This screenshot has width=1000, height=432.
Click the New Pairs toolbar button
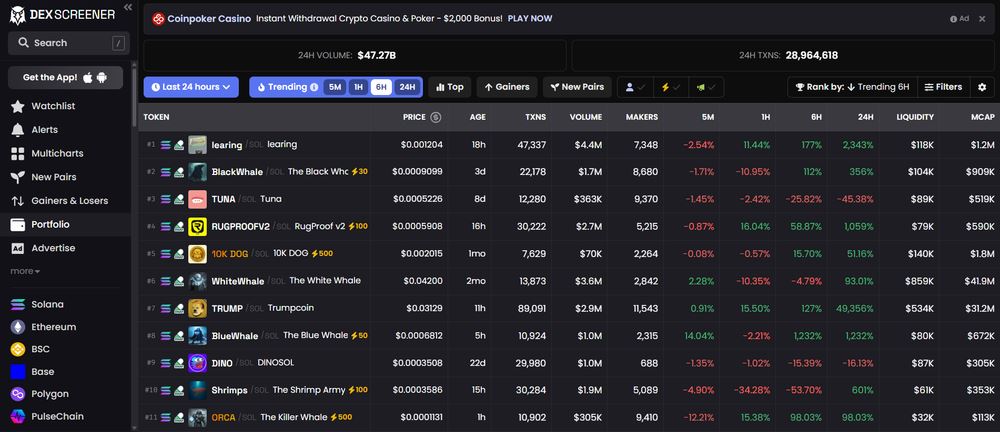tap(577, 87)
